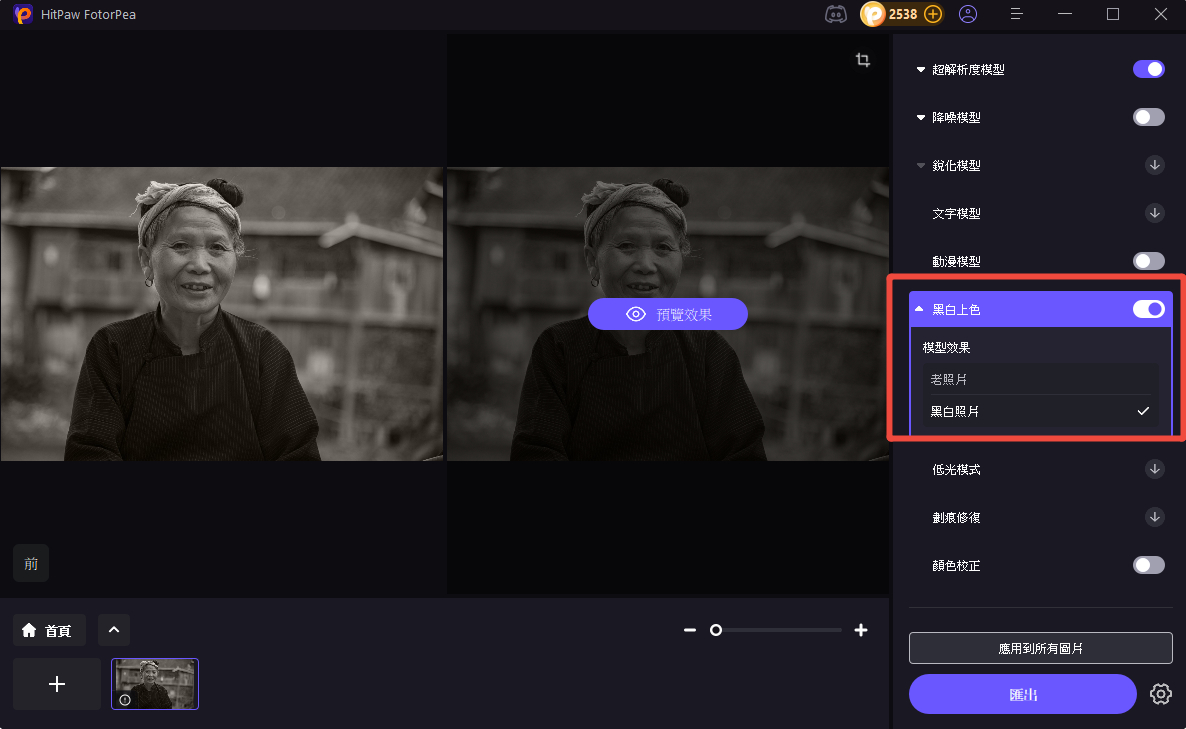Enable the 降噪模型 denoise toggle
The width and height of the screenshot is (1186, 729).
(x=1148, y=117)
